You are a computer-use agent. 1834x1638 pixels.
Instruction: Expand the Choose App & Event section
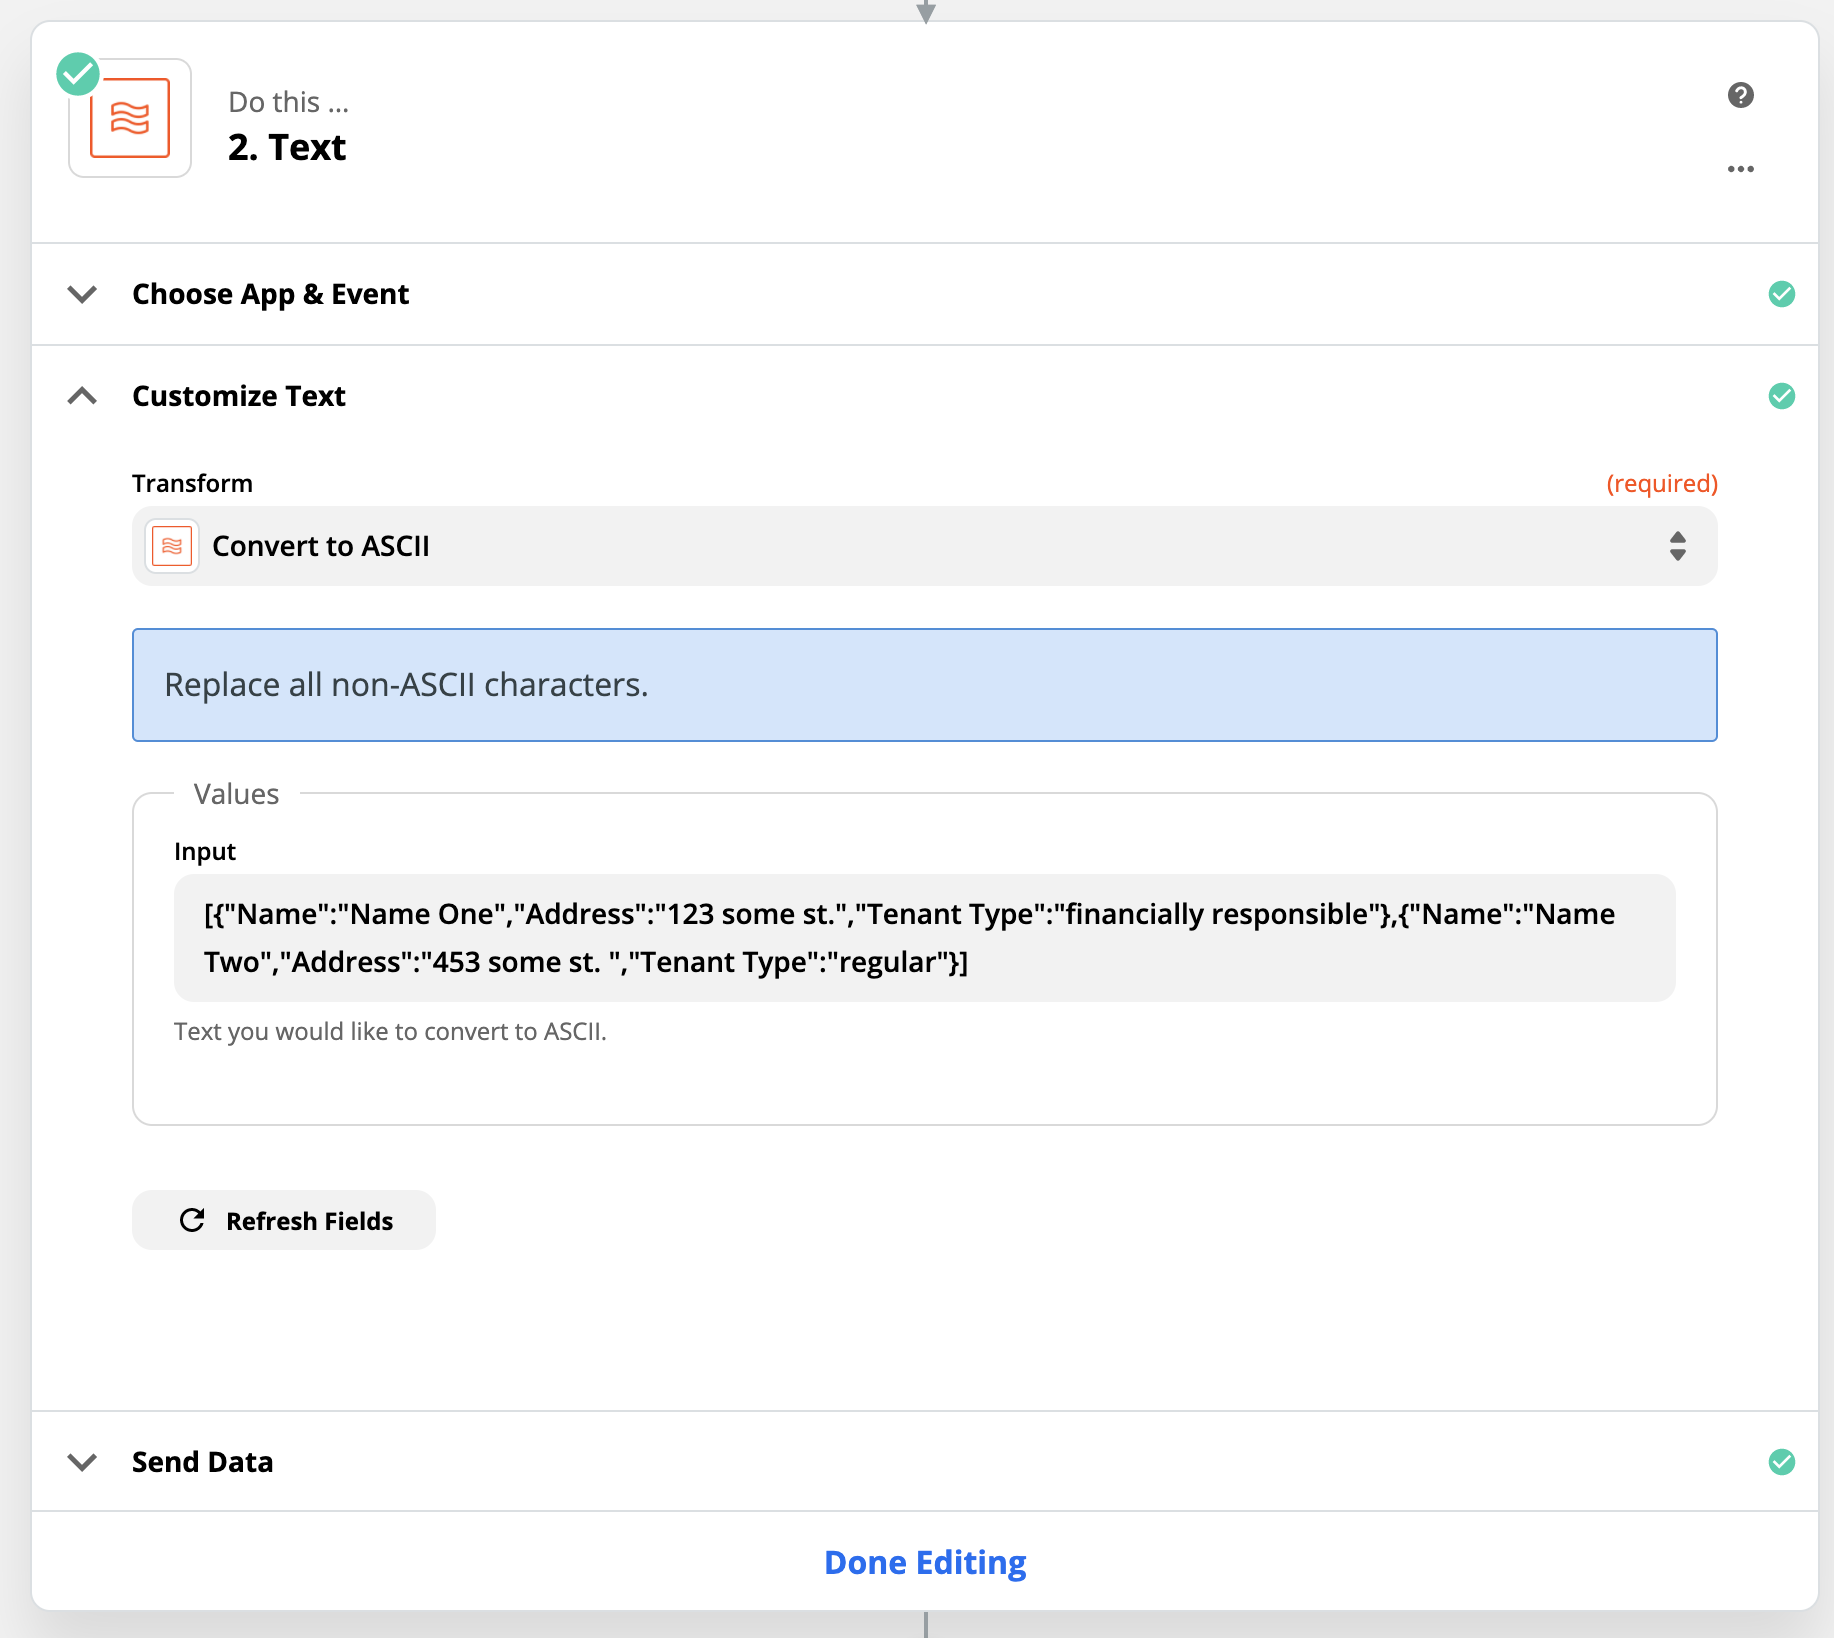pos(82,294)
